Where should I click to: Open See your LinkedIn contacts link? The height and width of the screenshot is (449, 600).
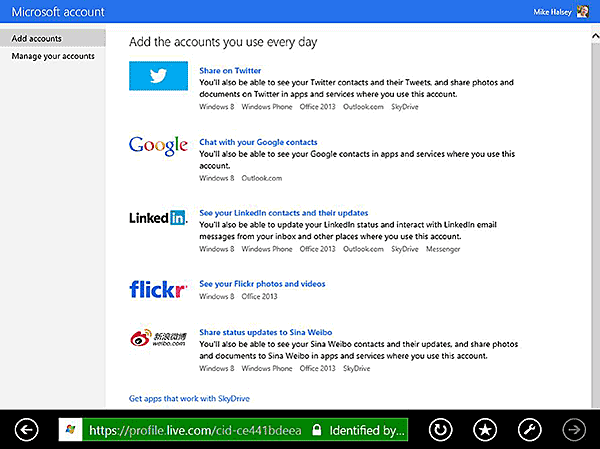point(284,213)
